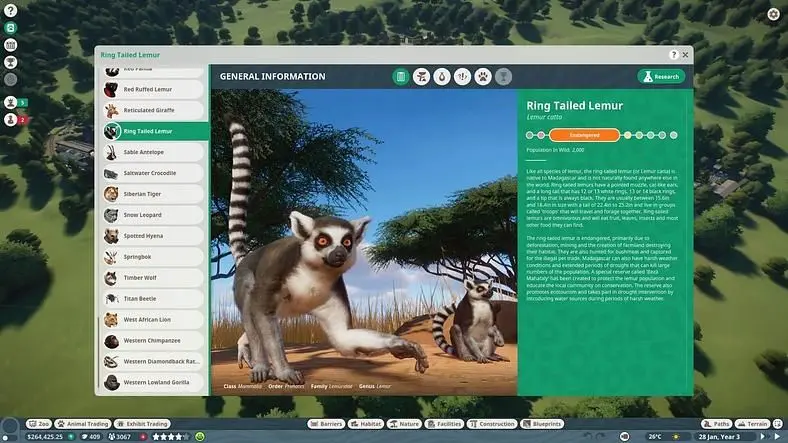Select Western Lowland Gorilla in the list
The image size is (788, 443).
click(x=154, y=382)
